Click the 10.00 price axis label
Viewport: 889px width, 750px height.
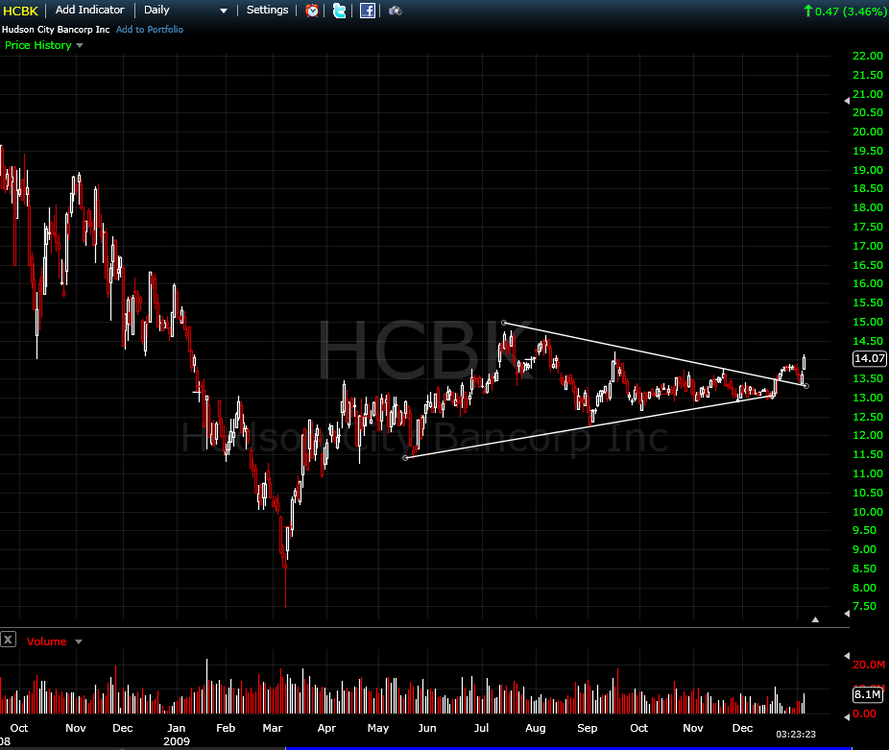click(868, 512)
